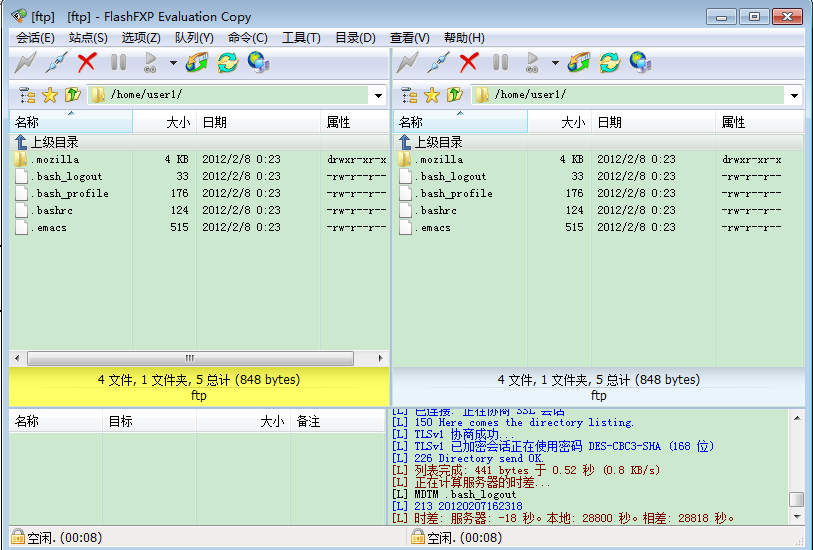This screenshot has width=813, height=550.
Task: Sort left pane by 名称 column header
Action: click(71, 122)
